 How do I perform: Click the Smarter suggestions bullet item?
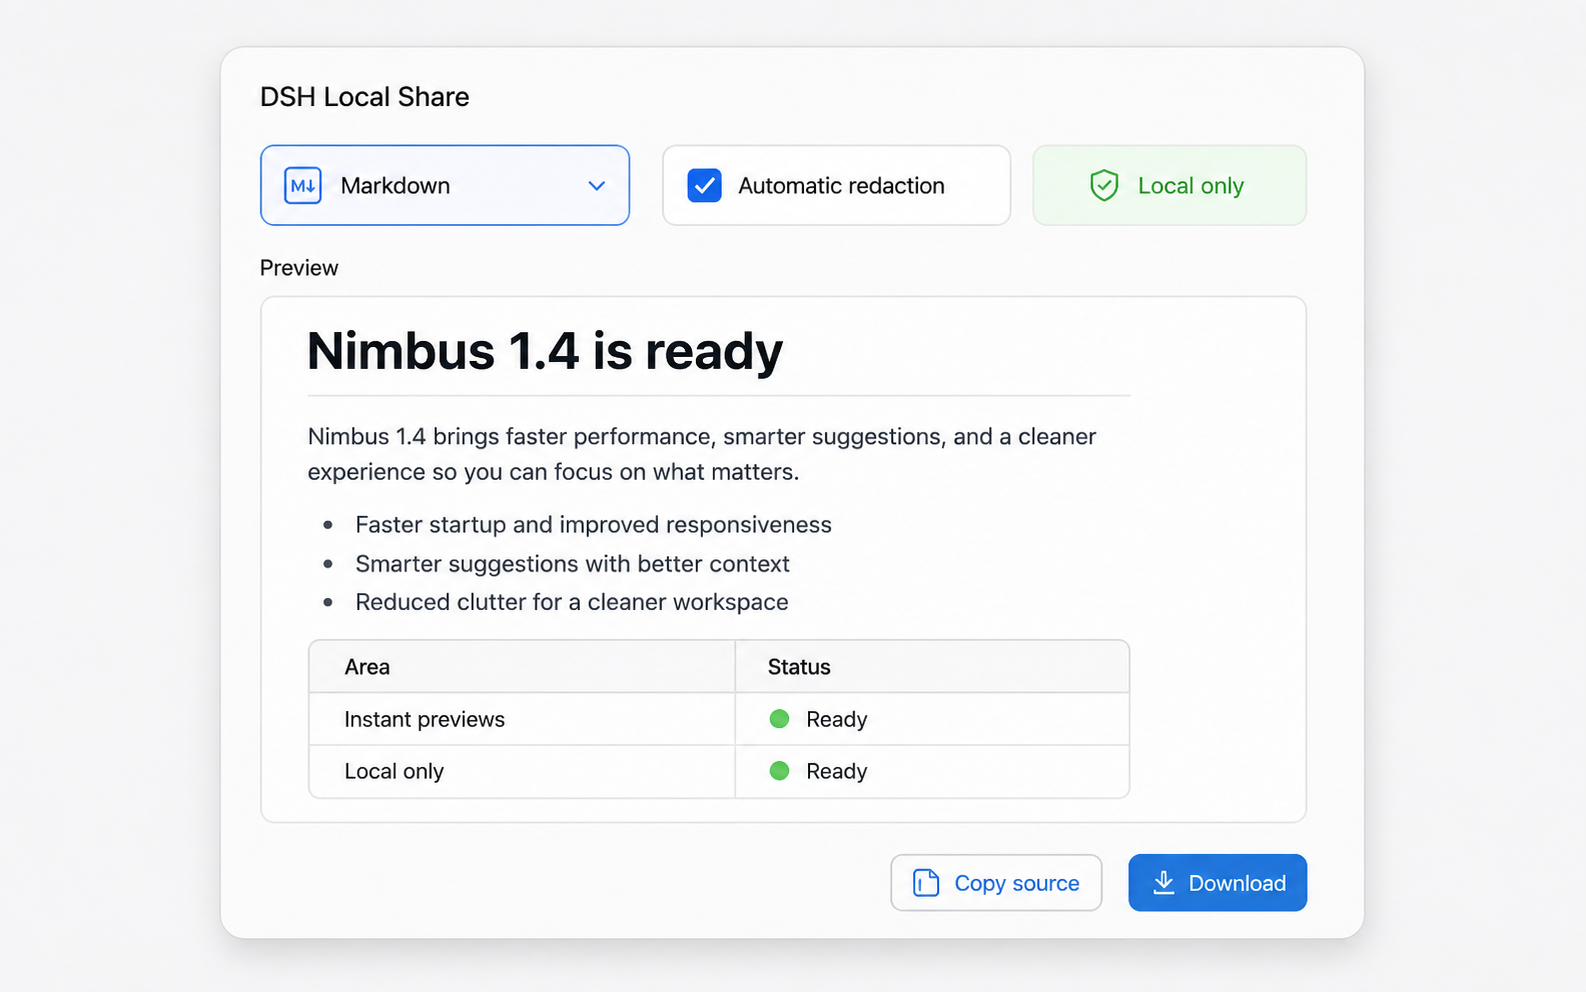[x=572, y=564]
